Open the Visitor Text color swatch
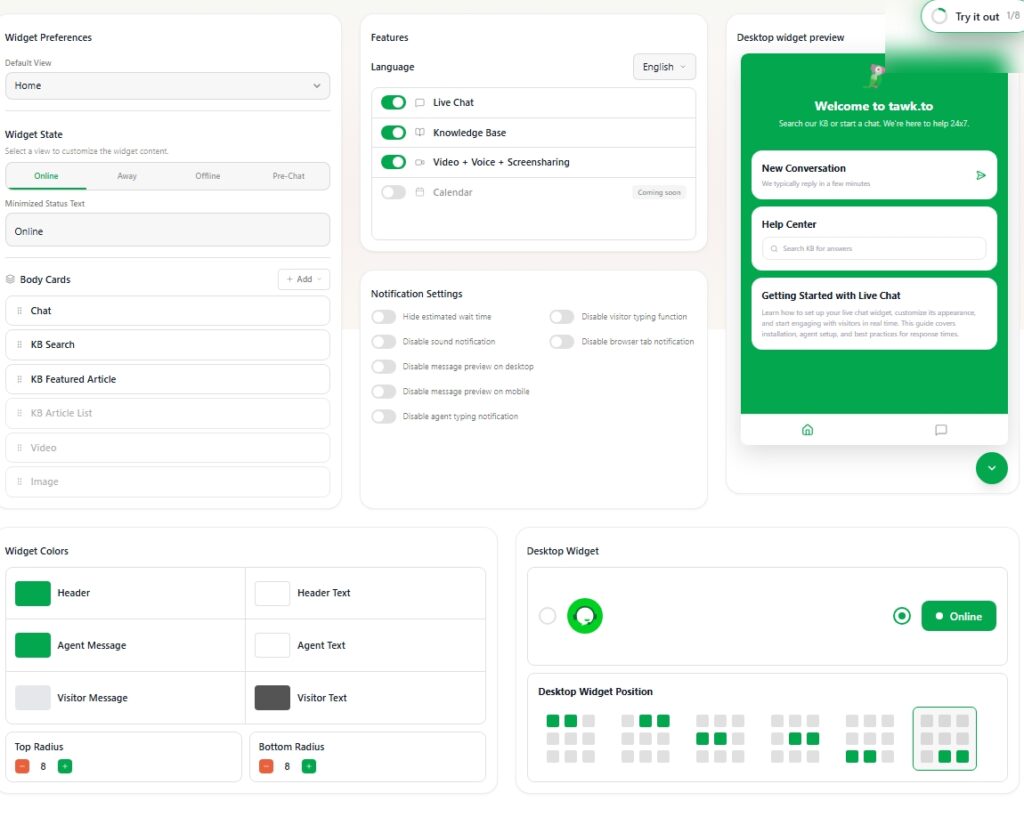Viewport: 1024px width, 817px height. pyautogui.click(x=272, y=697)
